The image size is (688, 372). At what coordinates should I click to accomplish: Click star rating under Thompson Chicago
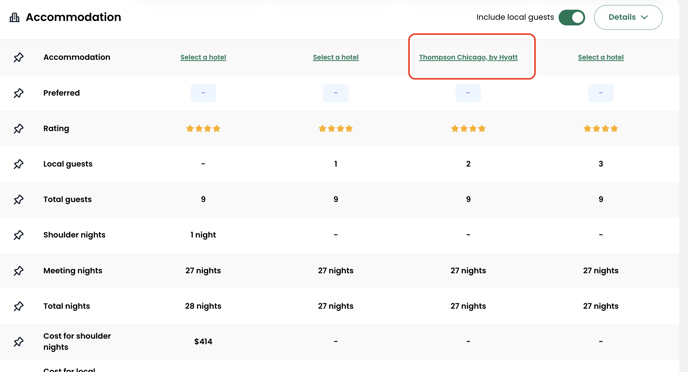click(468, 129)
